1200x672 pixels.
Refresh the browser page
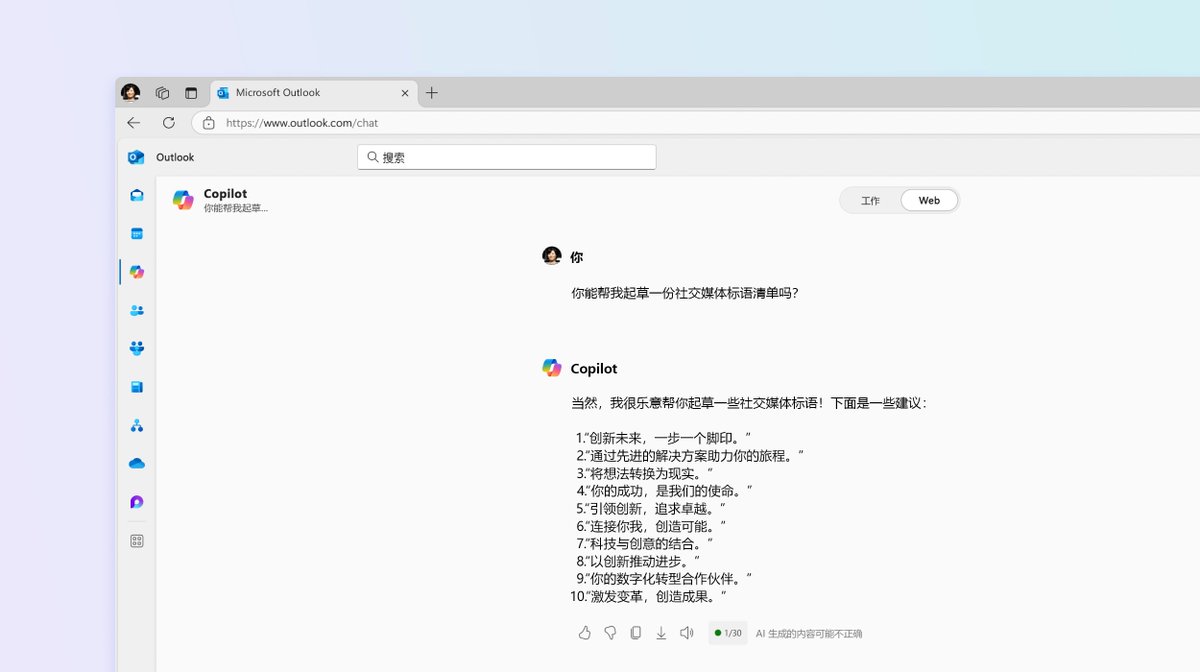point(169,123)
